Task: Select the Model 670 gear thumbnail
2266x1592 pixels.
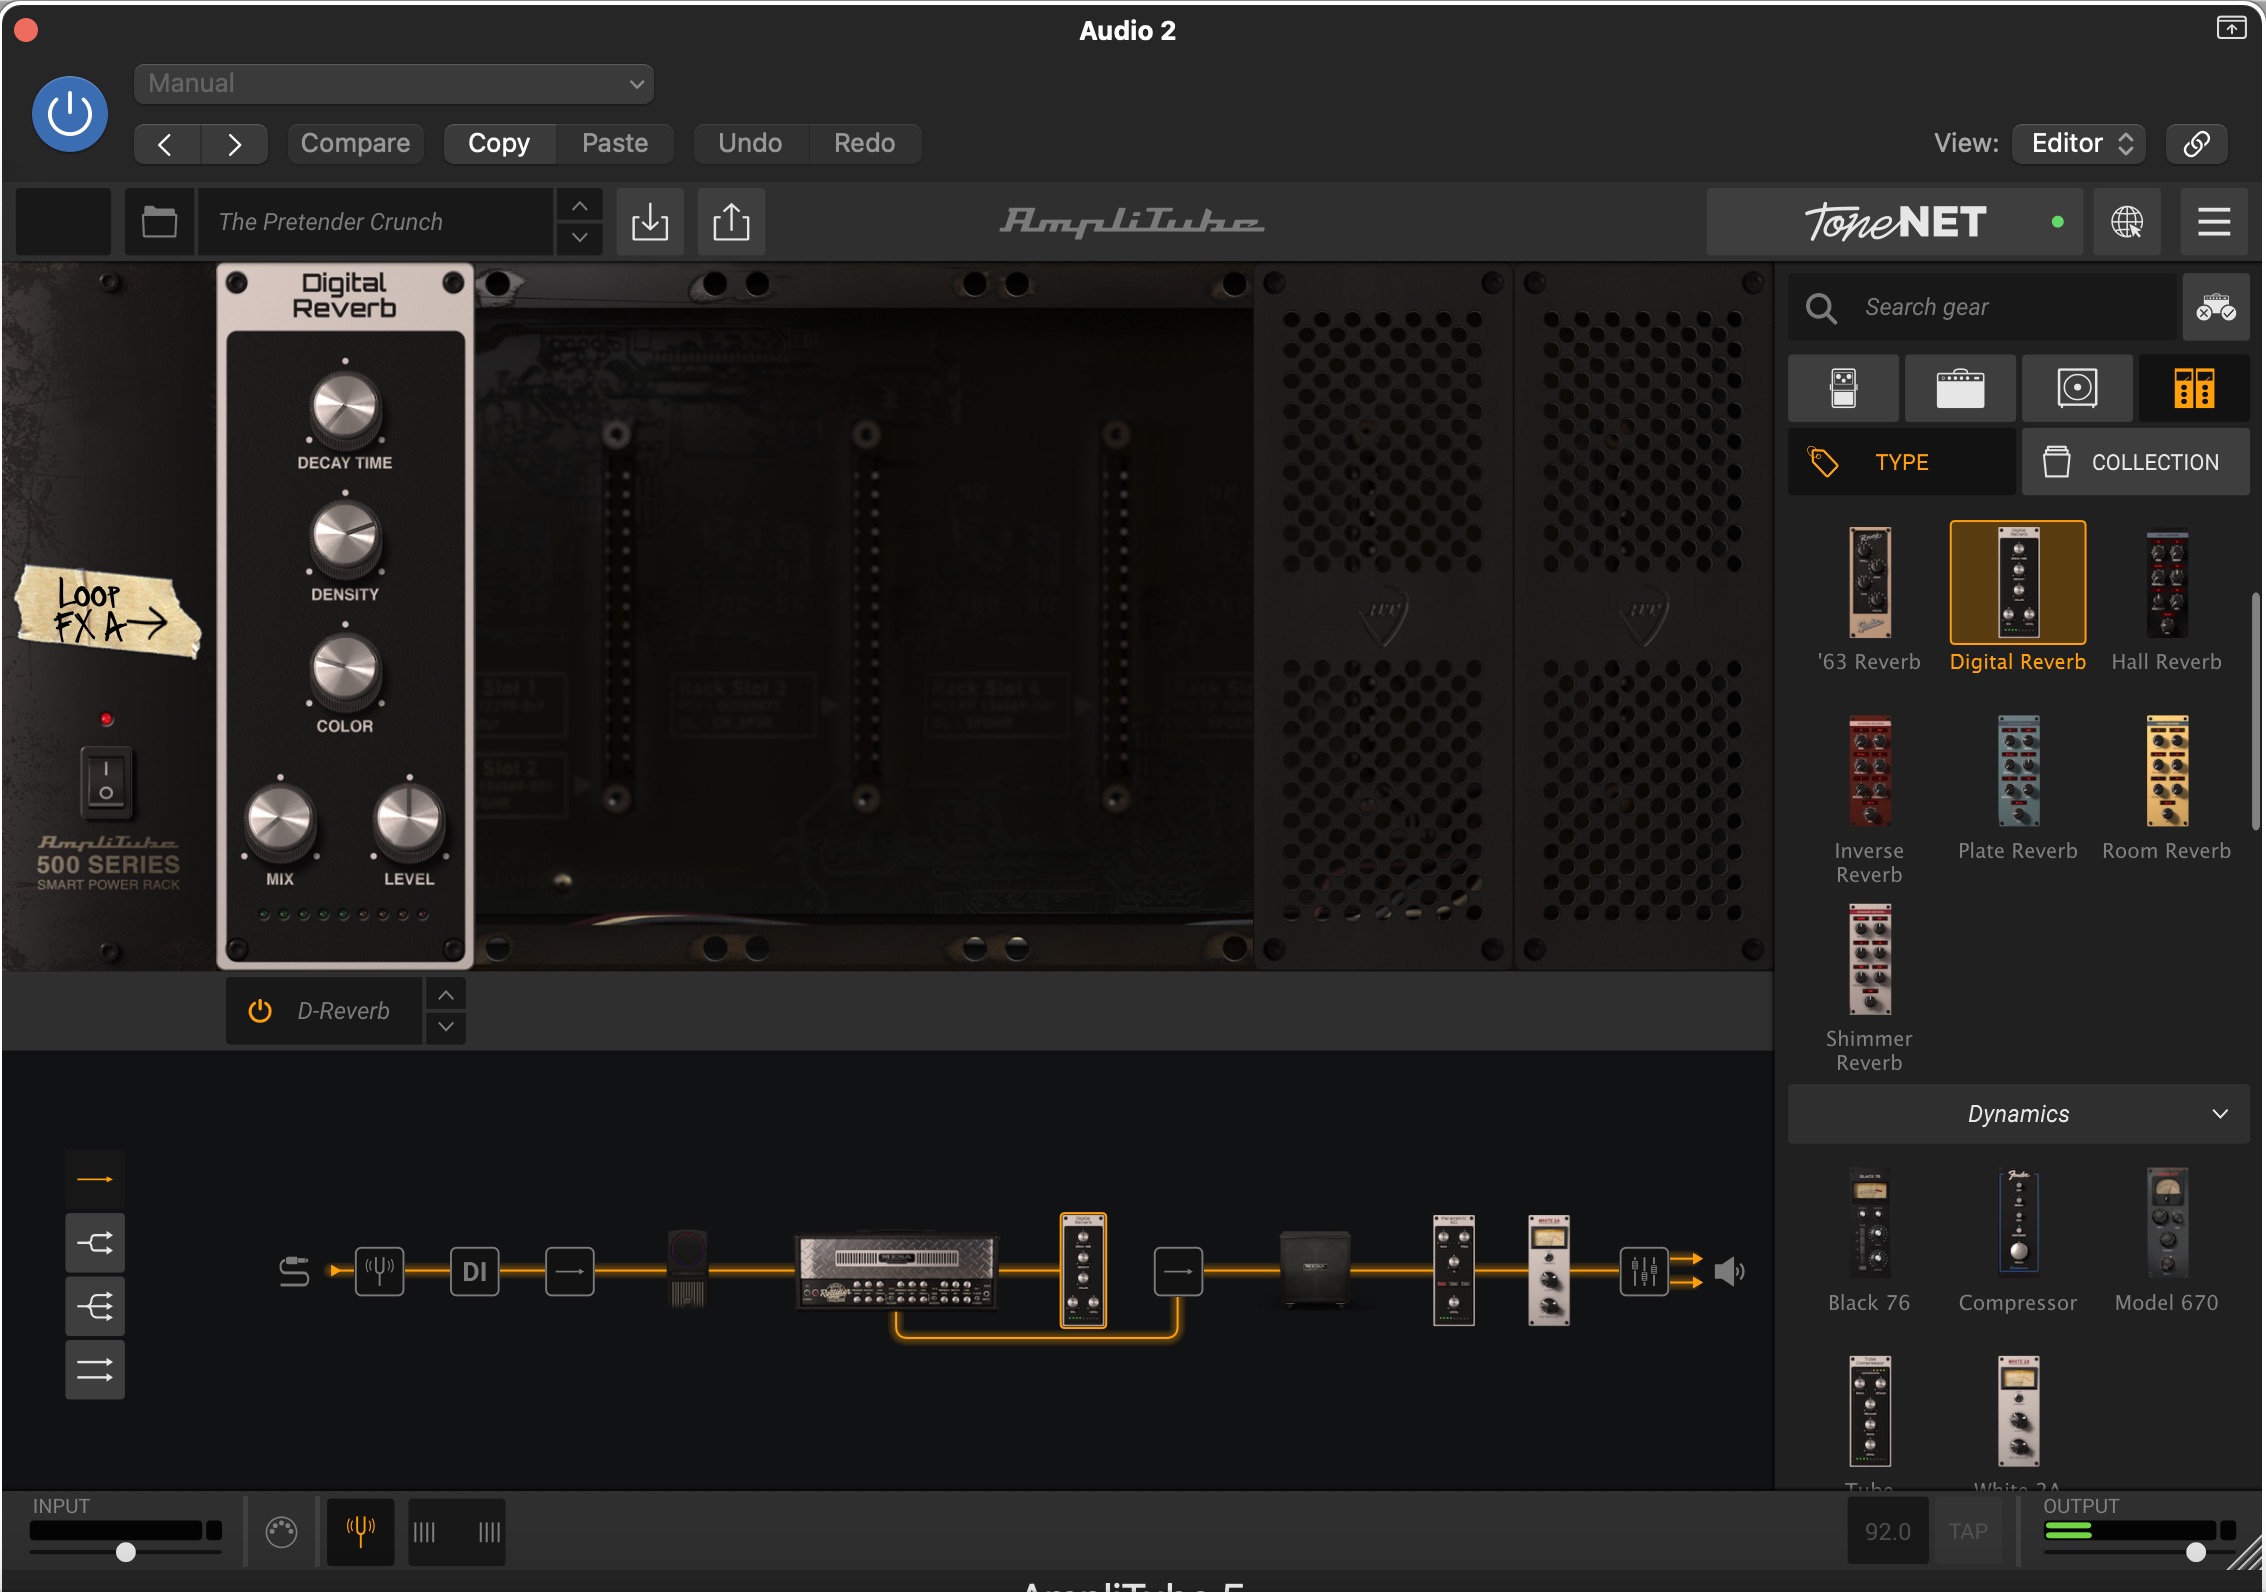Action: [x=2166, y=1223]
